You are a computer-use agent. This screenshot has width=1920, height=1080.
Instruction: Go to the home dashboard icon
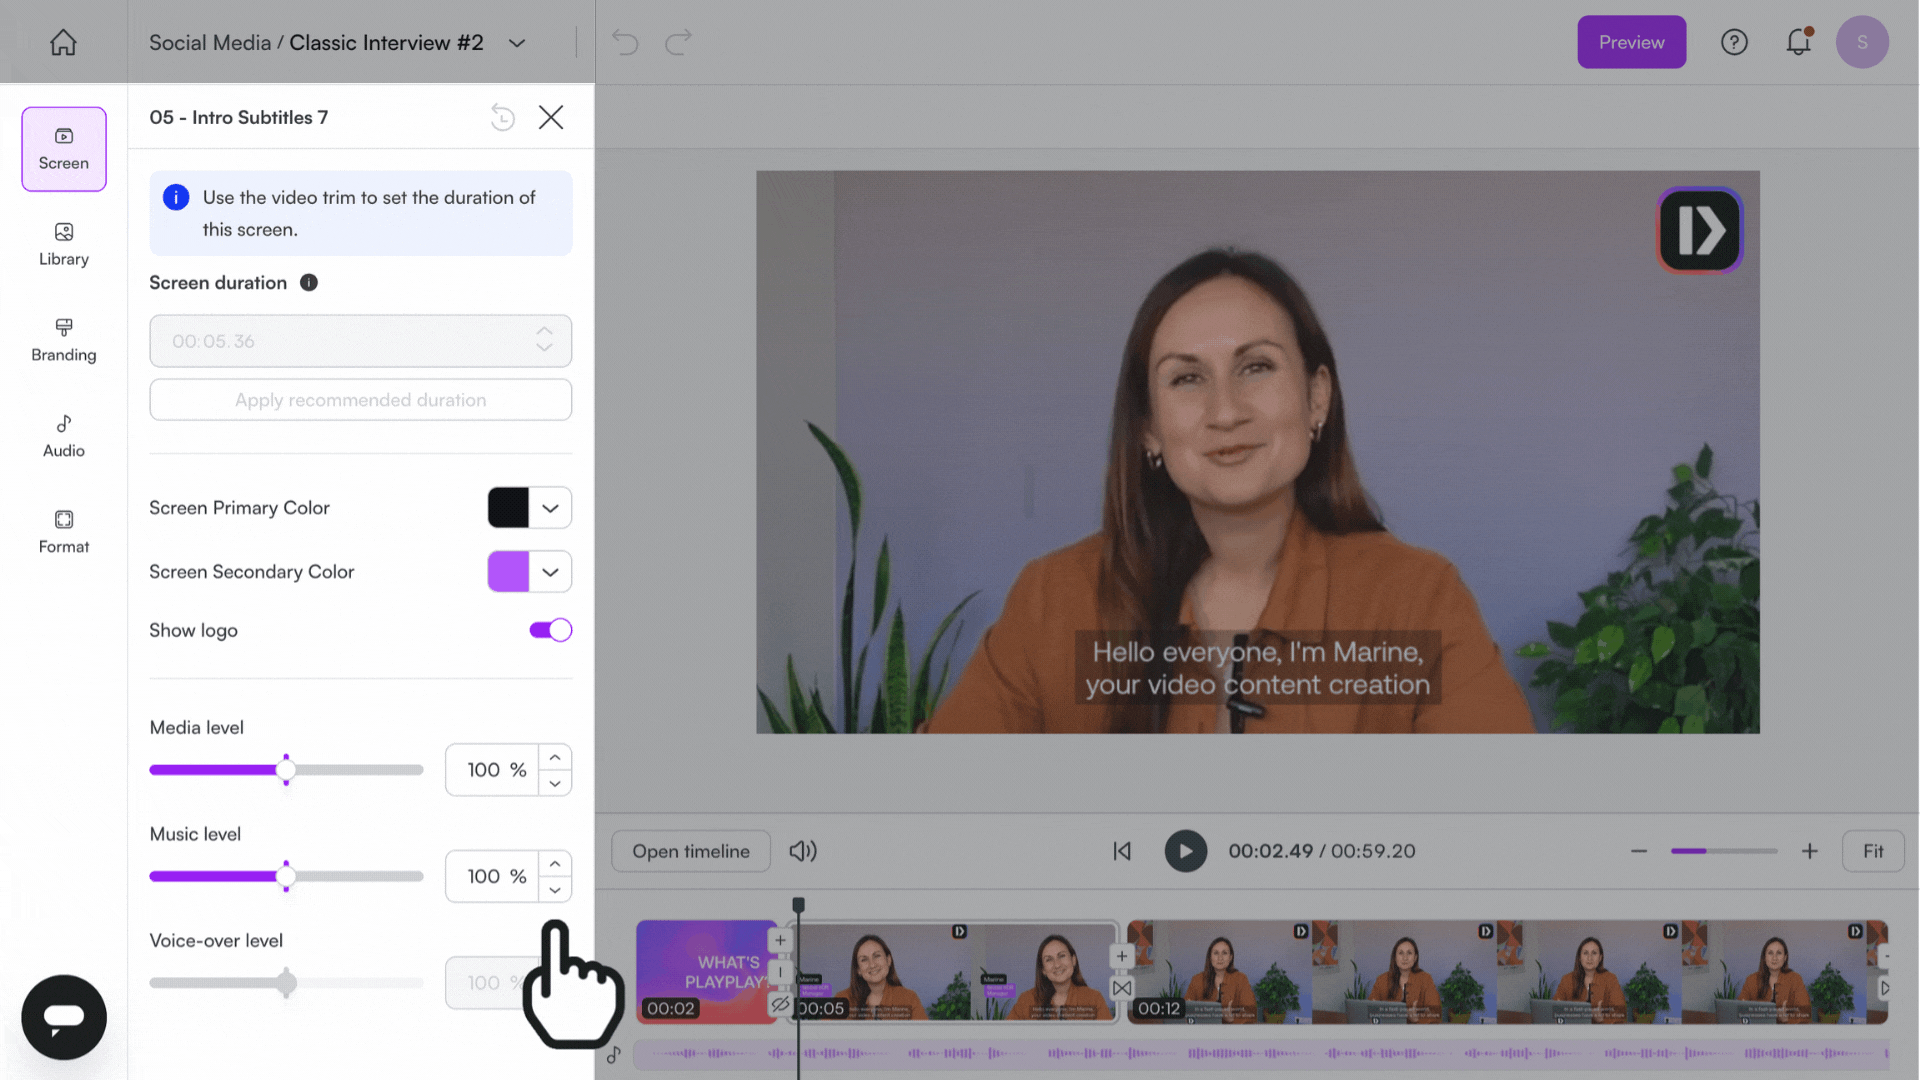point(63,42)
